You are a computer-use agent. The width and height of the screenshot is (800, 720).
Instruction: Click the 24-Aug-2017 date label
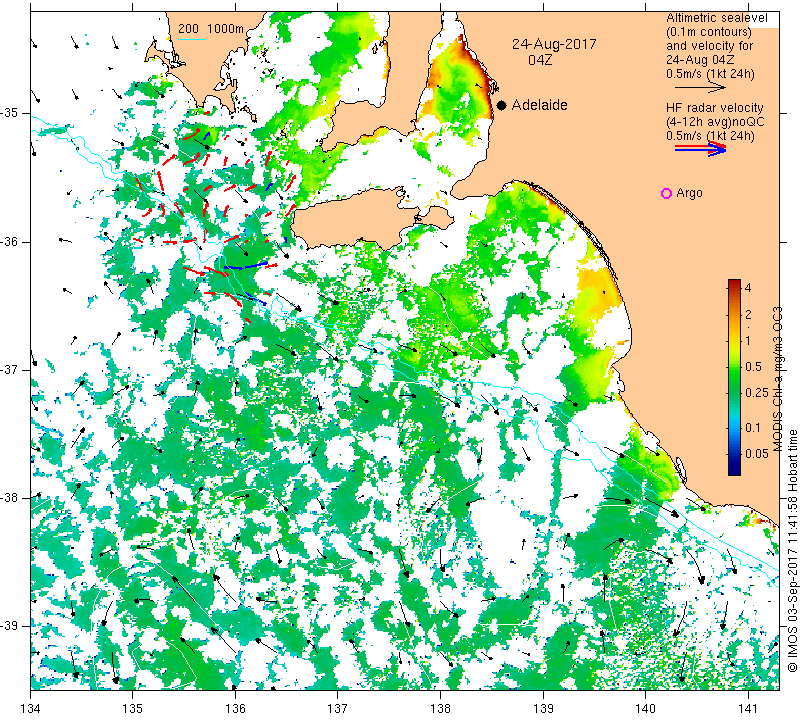tap(554, 44)
